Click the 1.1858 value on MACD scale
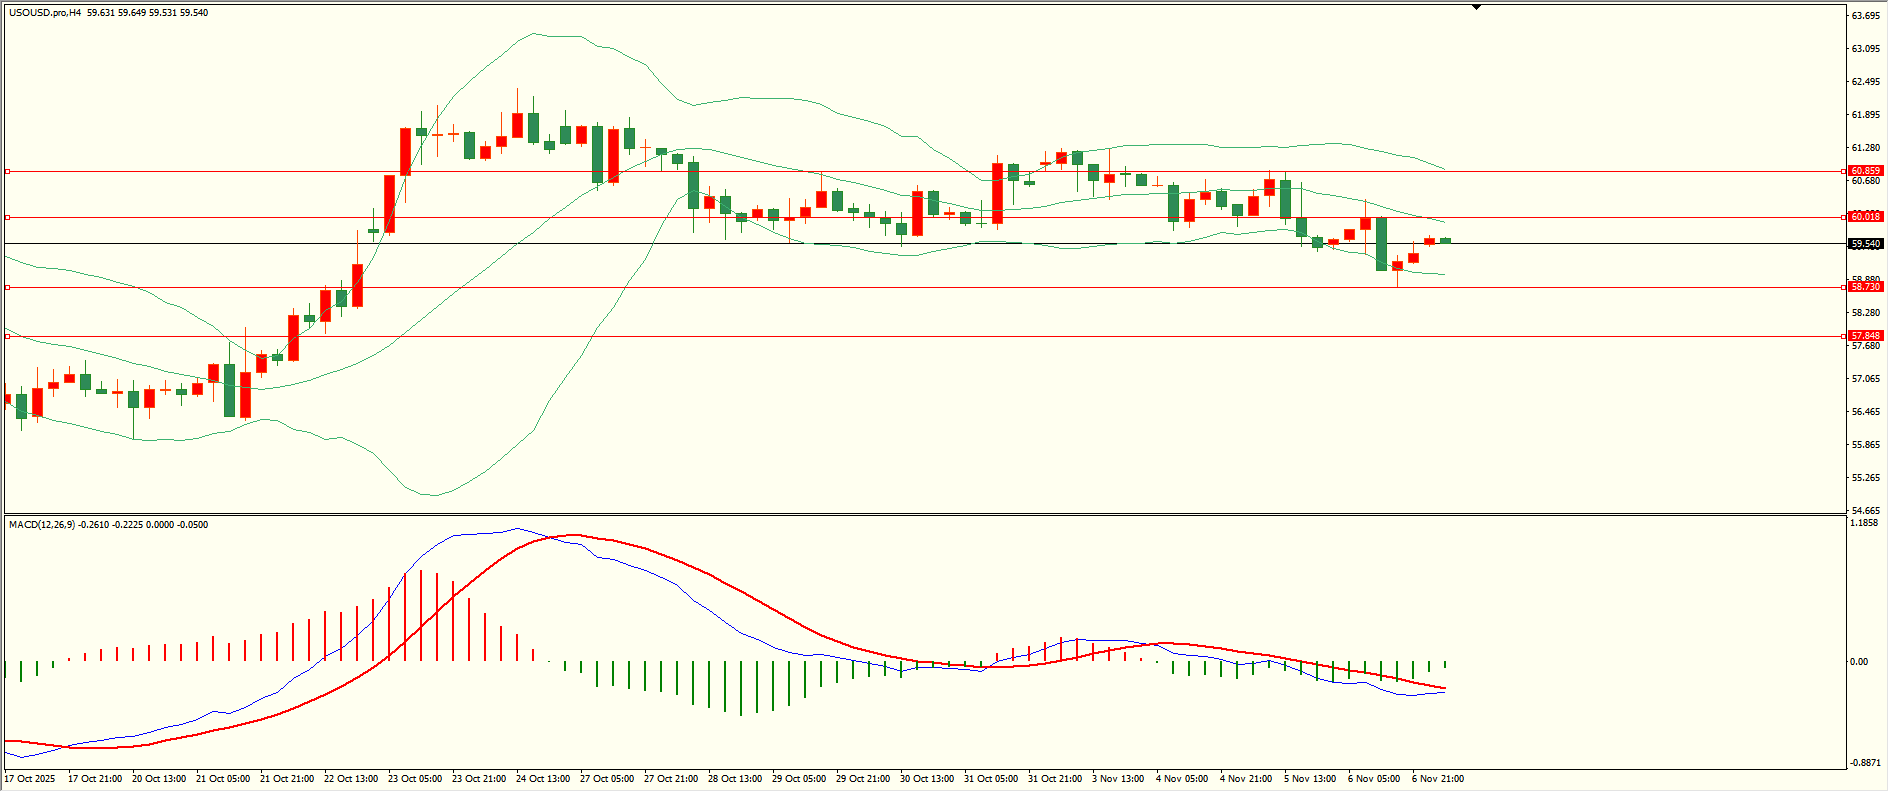1889x792 pixels. click(x=1864, y=523)
